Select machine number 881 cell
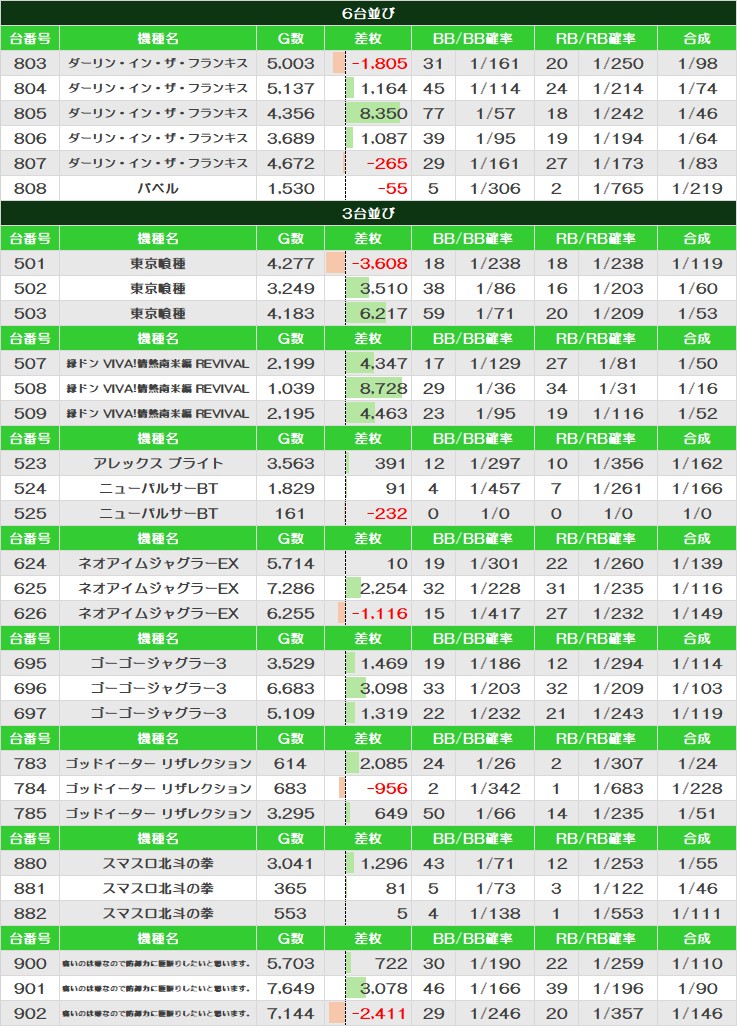Viewport: 737px width, 1026px height. point(30,889)
